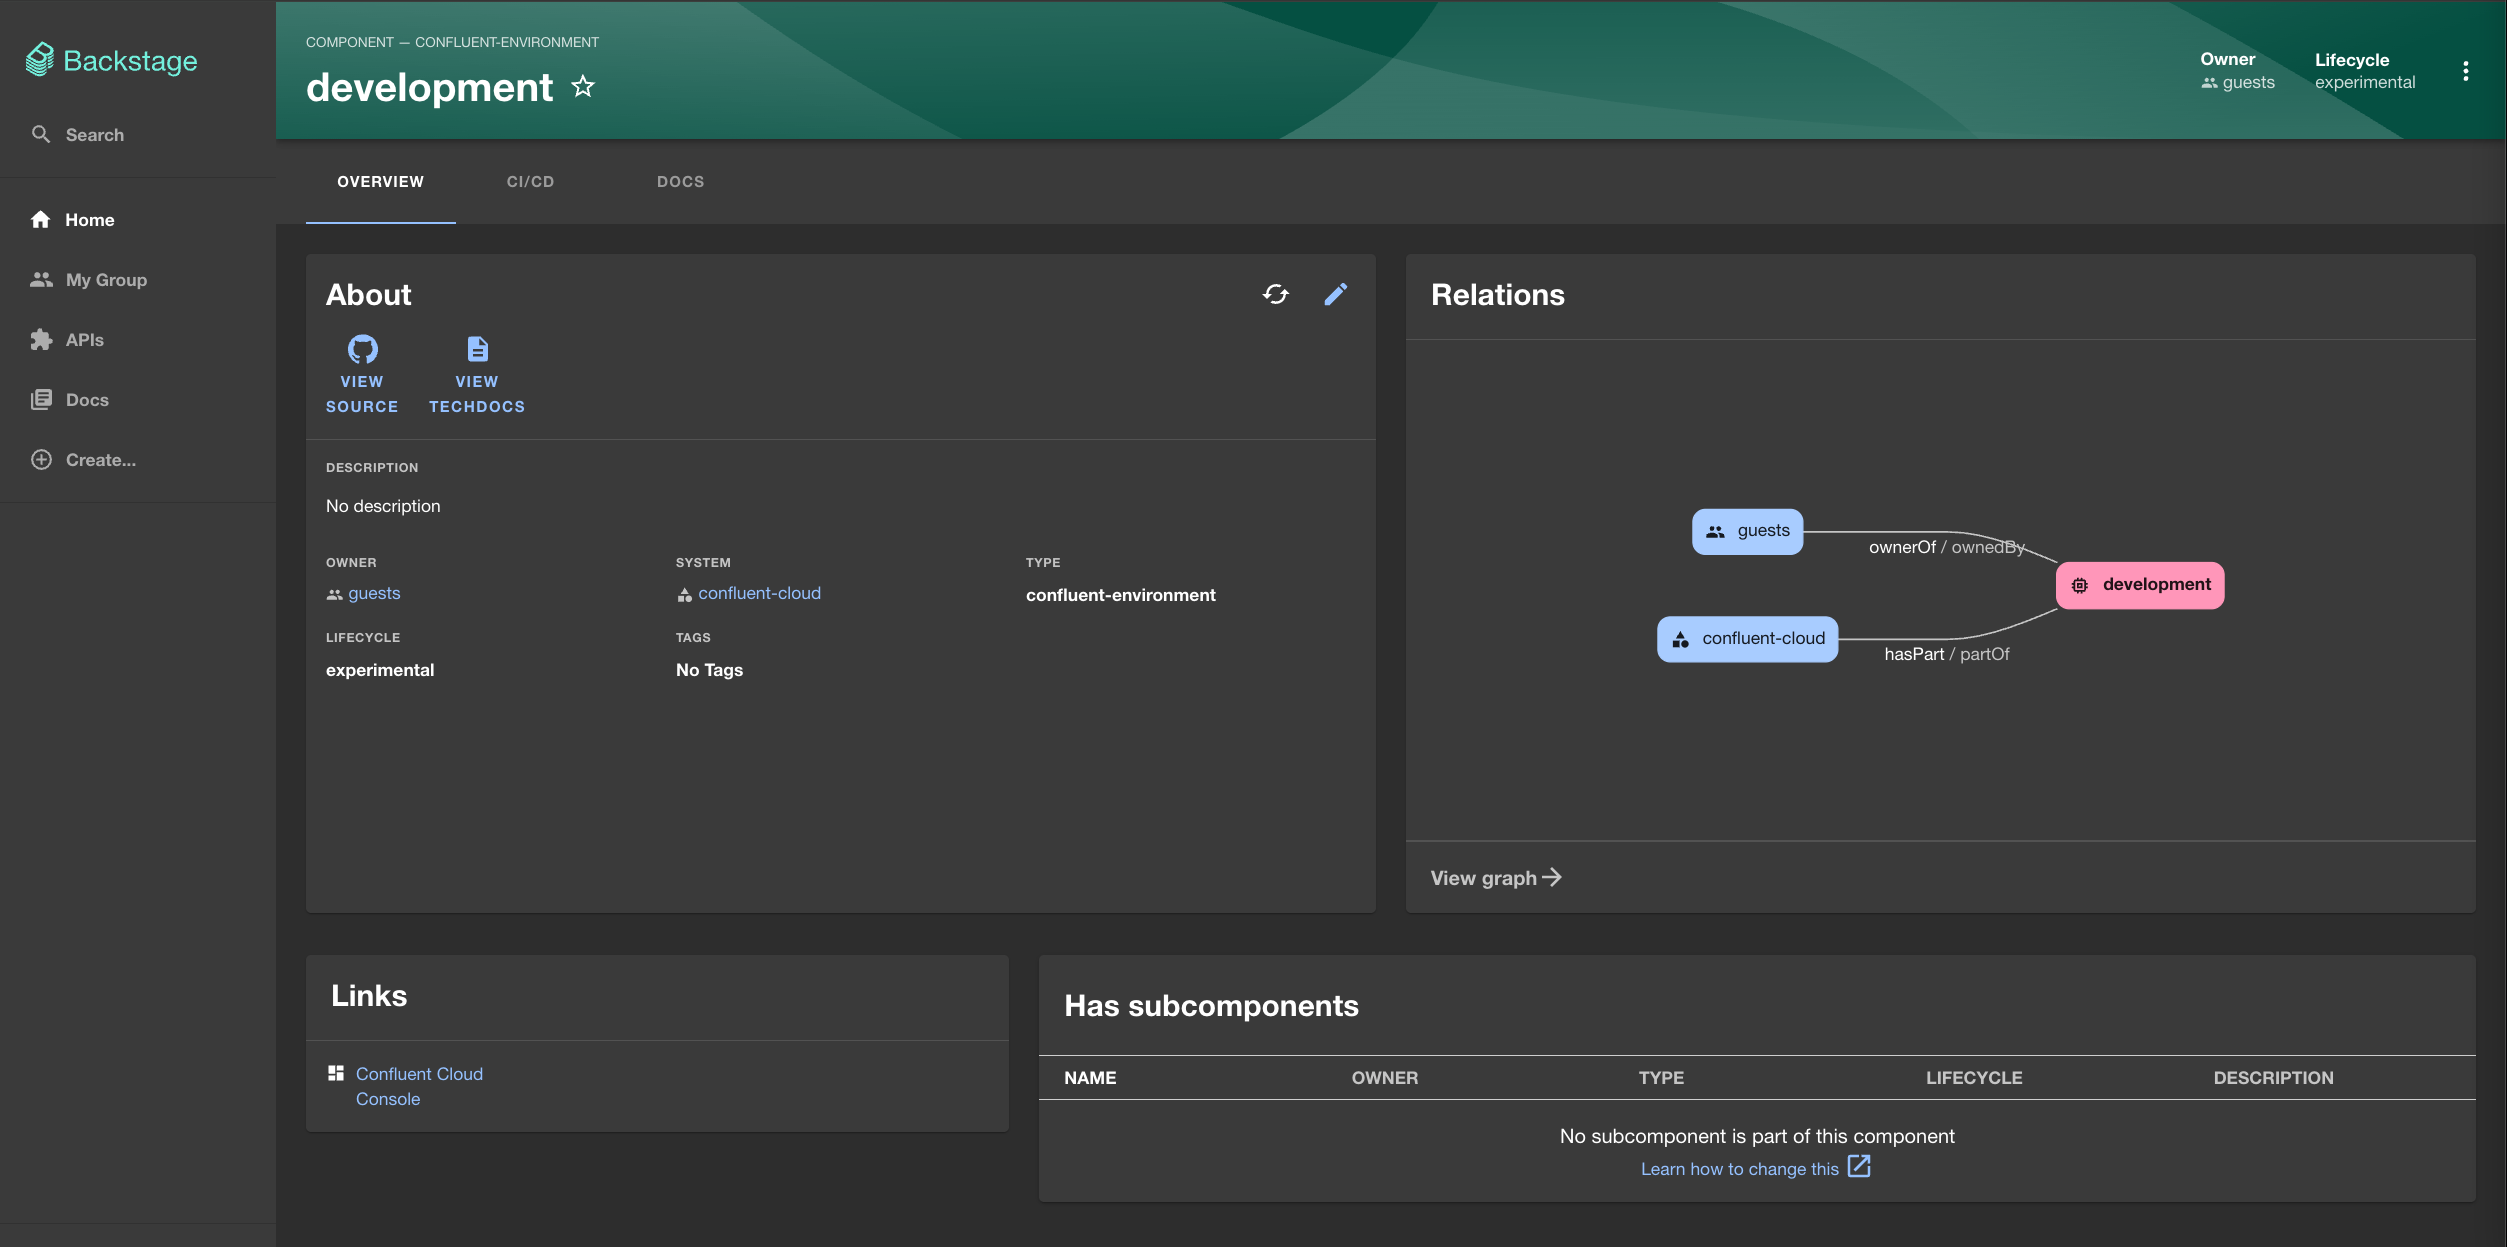Image resolution: width=2507 pixels, height=1247 pixels.
Task: Click the Docs library icon
Action: 41,399
